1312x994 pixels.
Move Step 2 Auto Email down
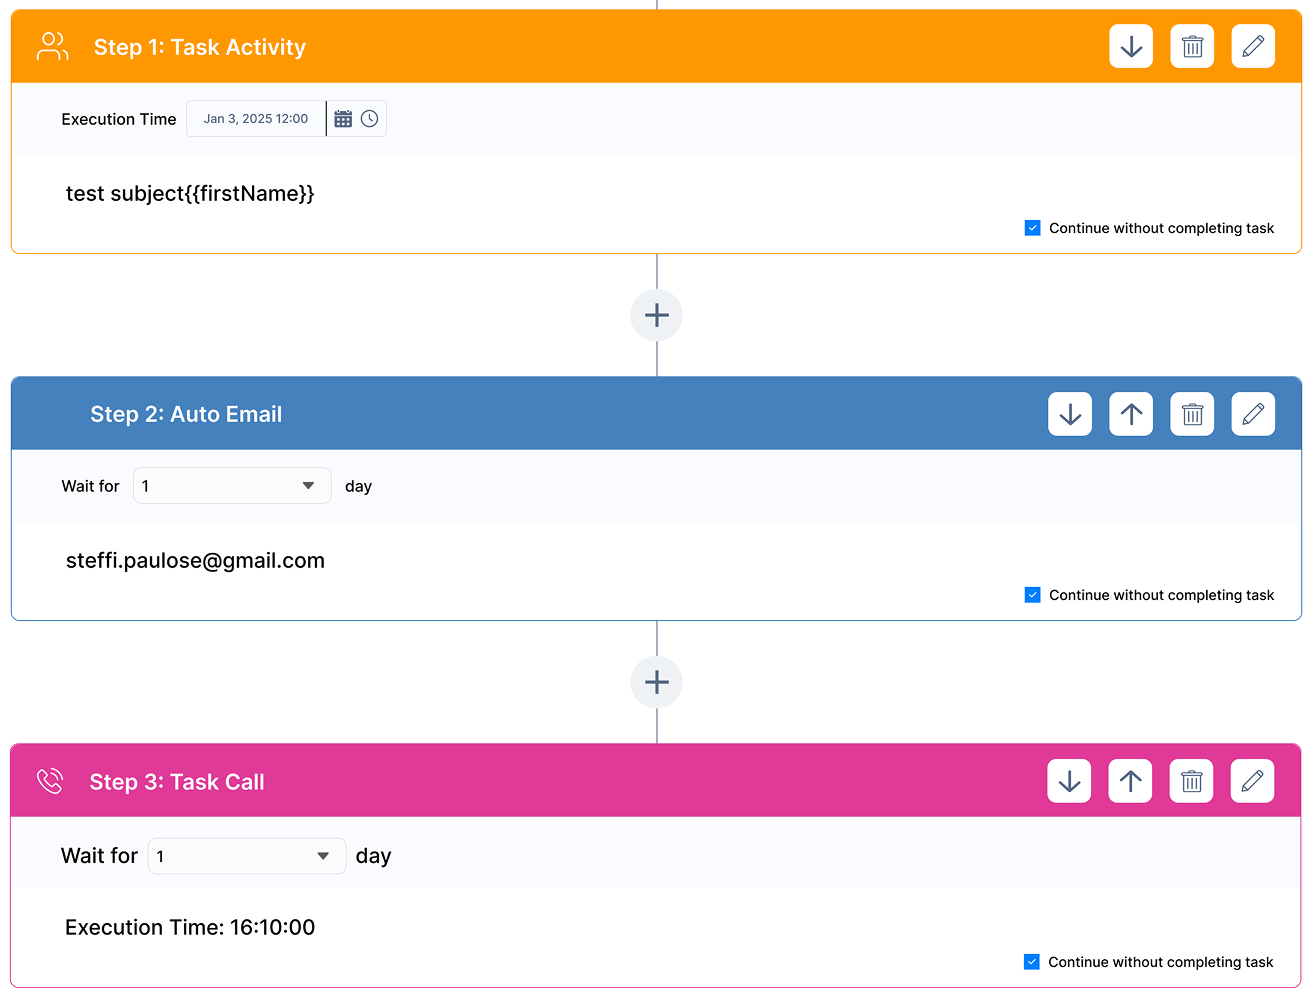[x=1070, y=414]
